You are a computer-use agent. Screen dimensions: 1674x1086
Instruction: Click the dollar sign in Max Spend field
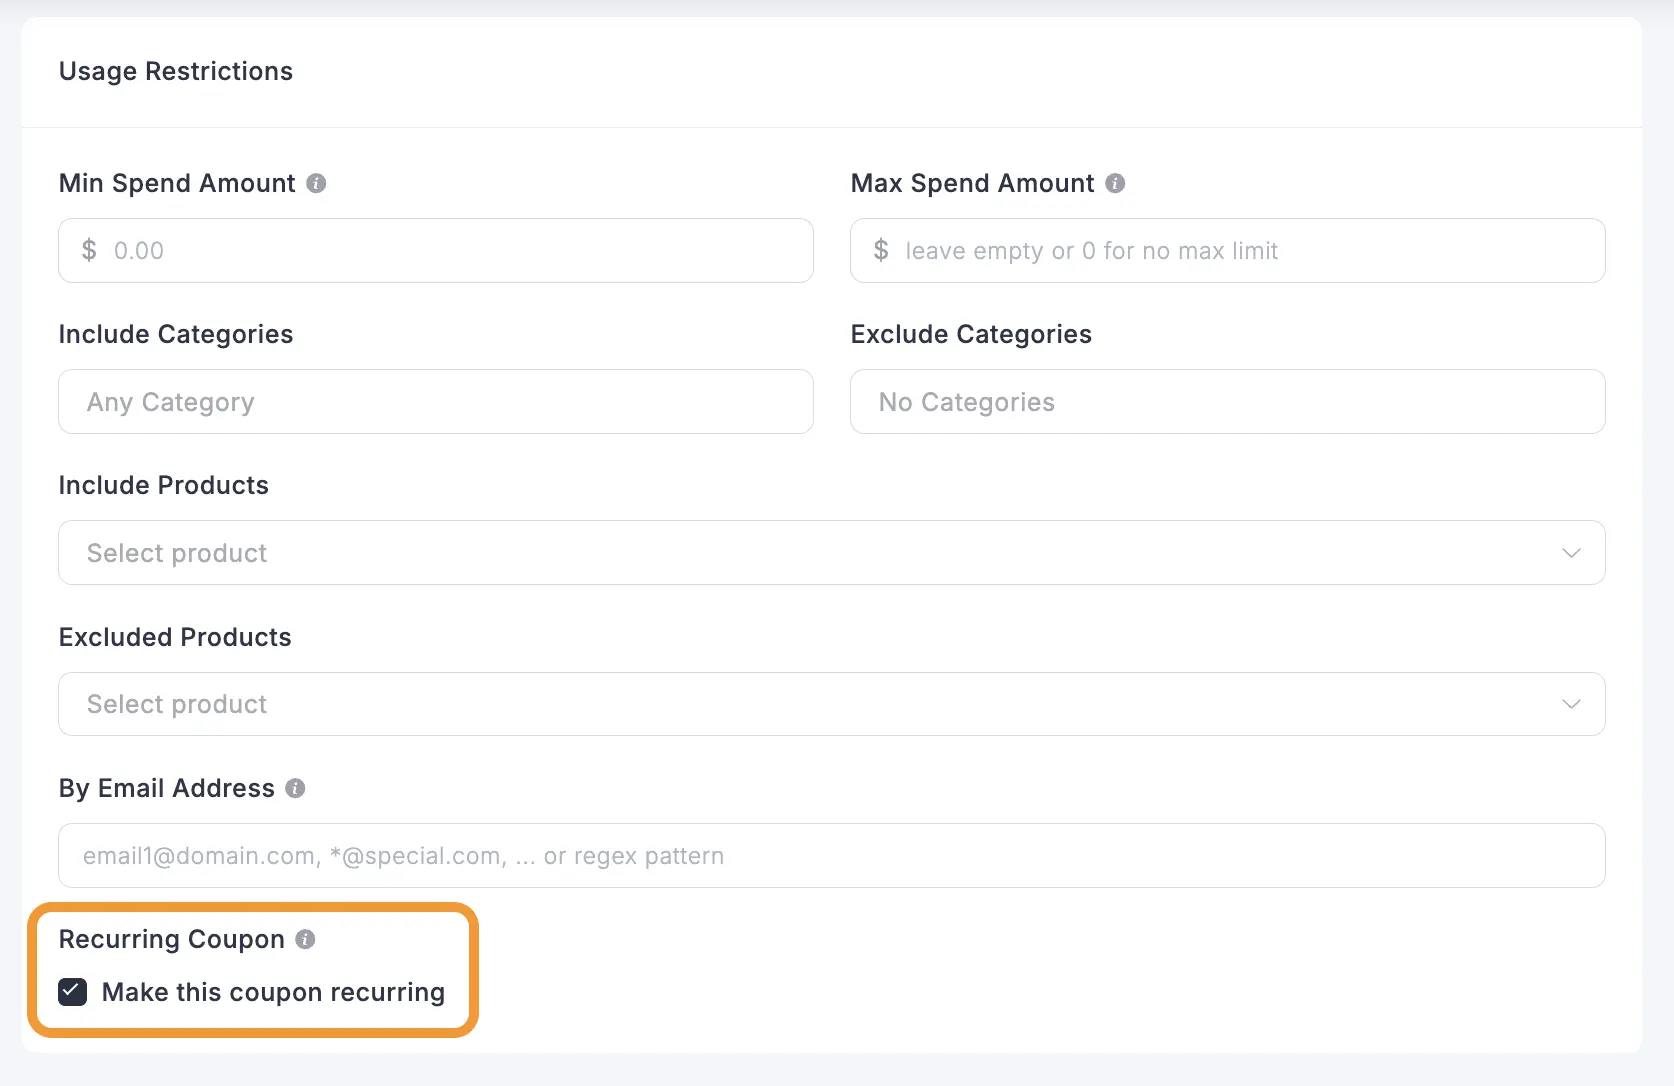click(881, 250)
